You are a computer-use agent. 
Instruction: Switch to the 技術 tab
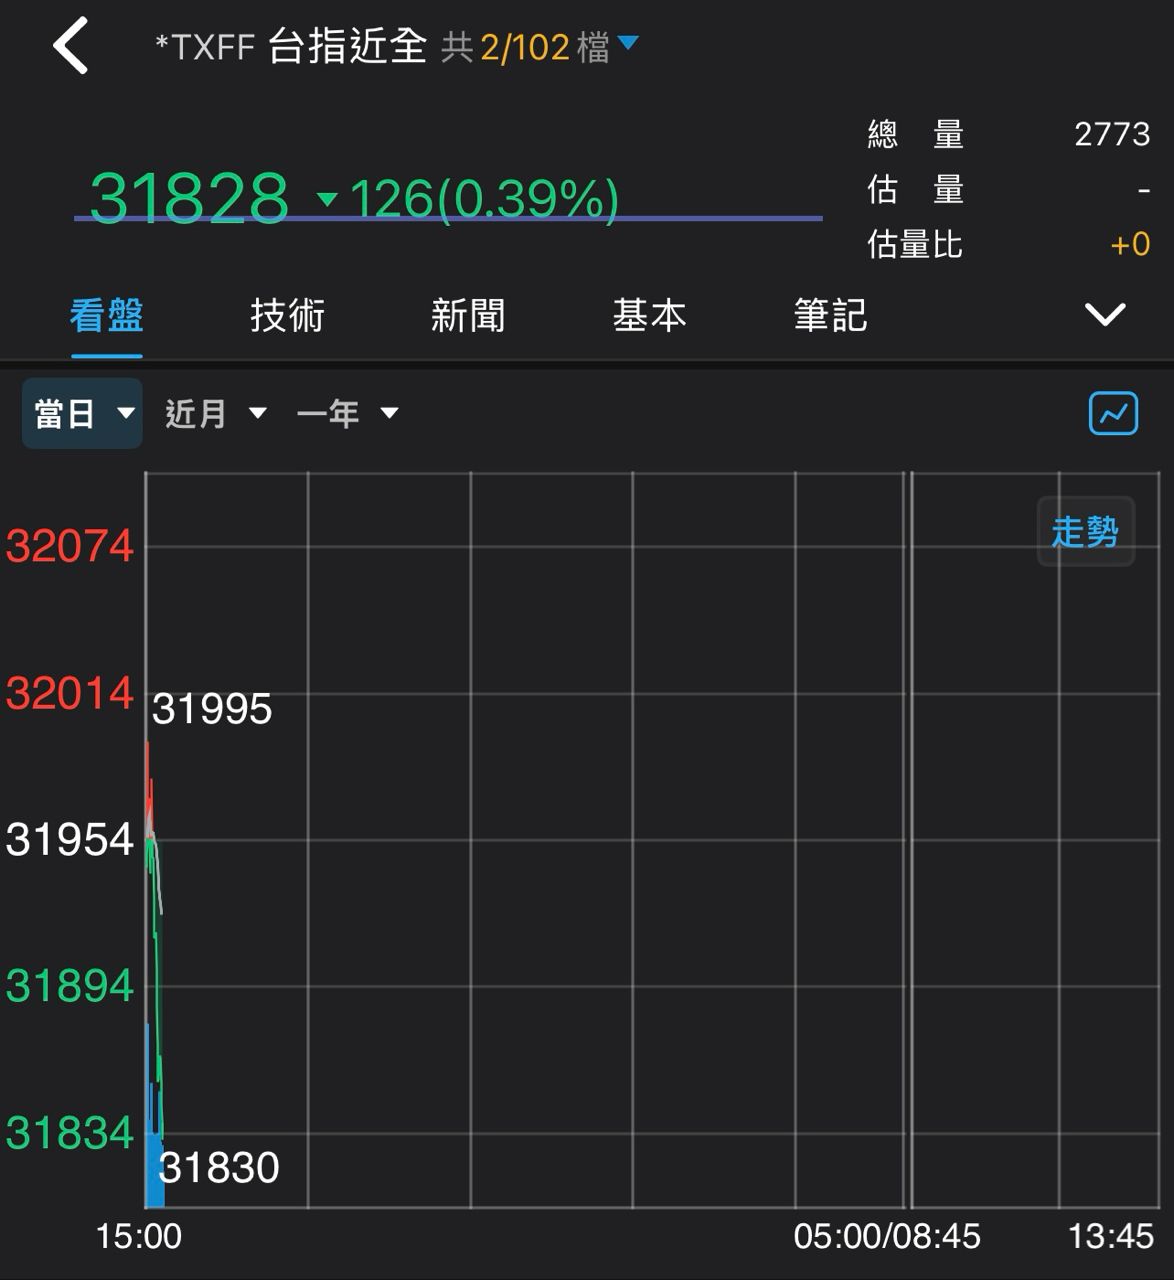pyautogui.click(x=287, y=316)
